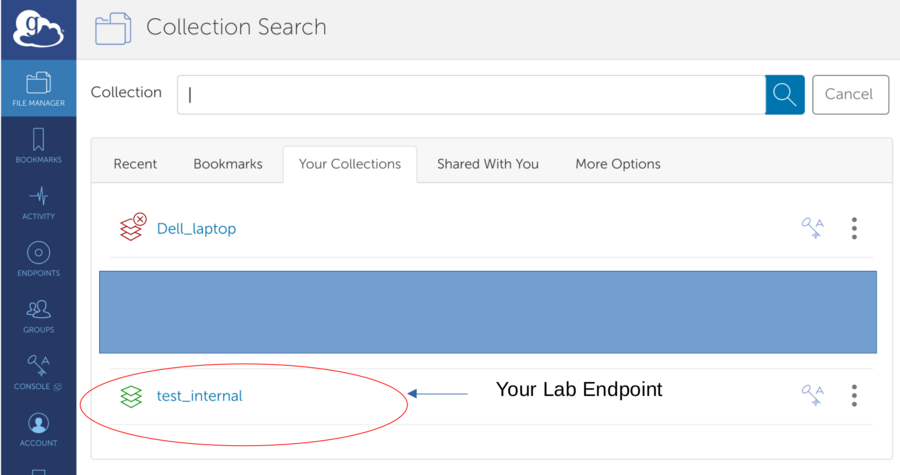Click the Globus cloud logo
Image resolution: width=900 pixels, height=475 pixels.
click(38, 29)
